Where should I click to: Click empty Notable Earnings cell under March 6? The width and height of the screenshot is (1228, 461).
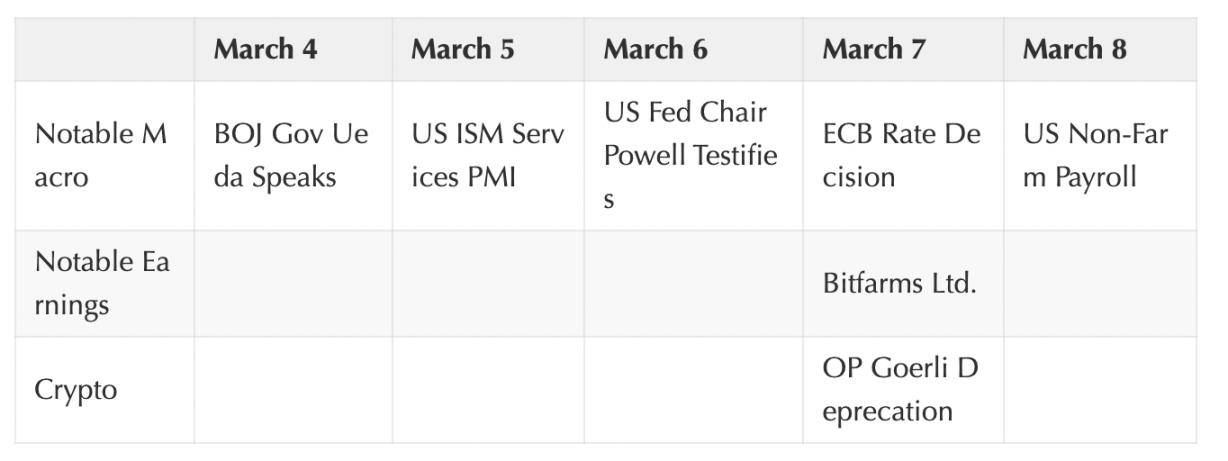pyautogui.click(x=692, y=283)
